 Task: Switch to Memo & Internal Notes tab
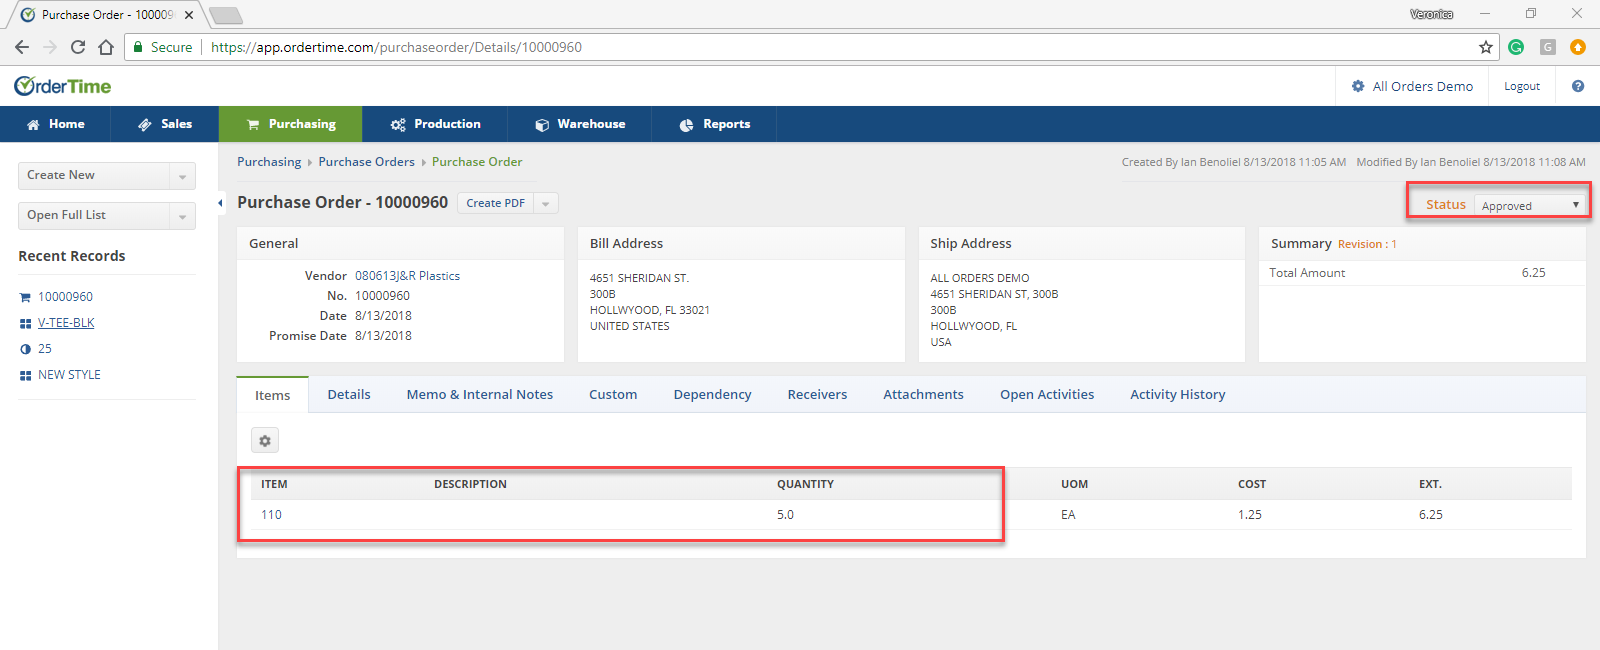[480, 395]
